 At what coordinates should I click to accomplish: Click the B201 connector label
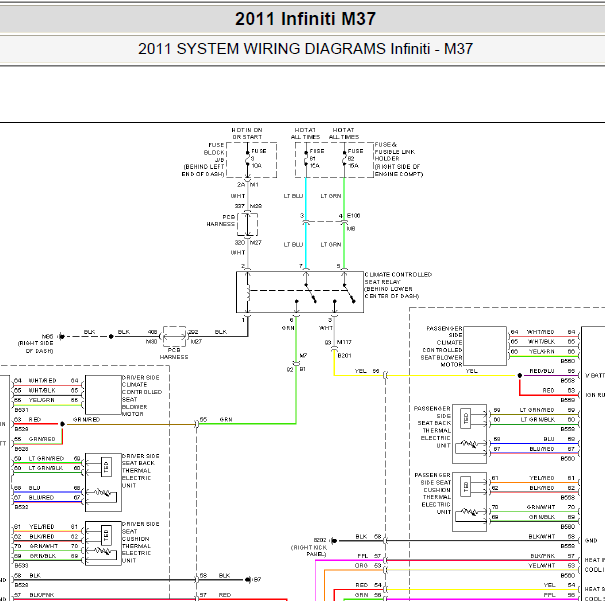pyautogui.click(x=344, y=356)
